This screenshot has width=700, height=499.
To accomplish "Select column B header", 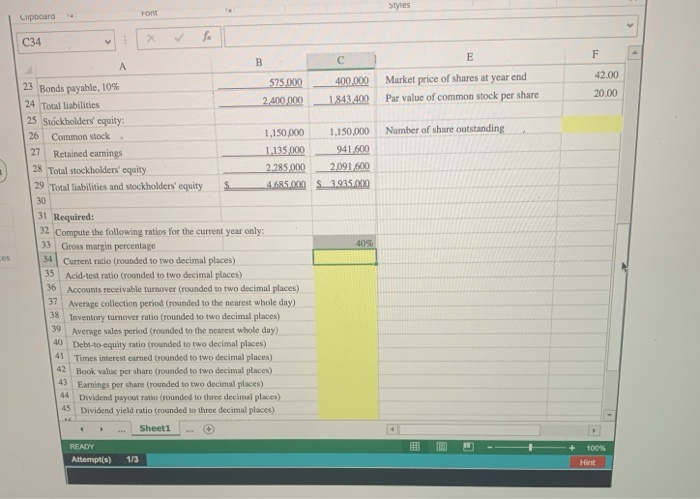I will pyautogui.click(x=259, y=62).
